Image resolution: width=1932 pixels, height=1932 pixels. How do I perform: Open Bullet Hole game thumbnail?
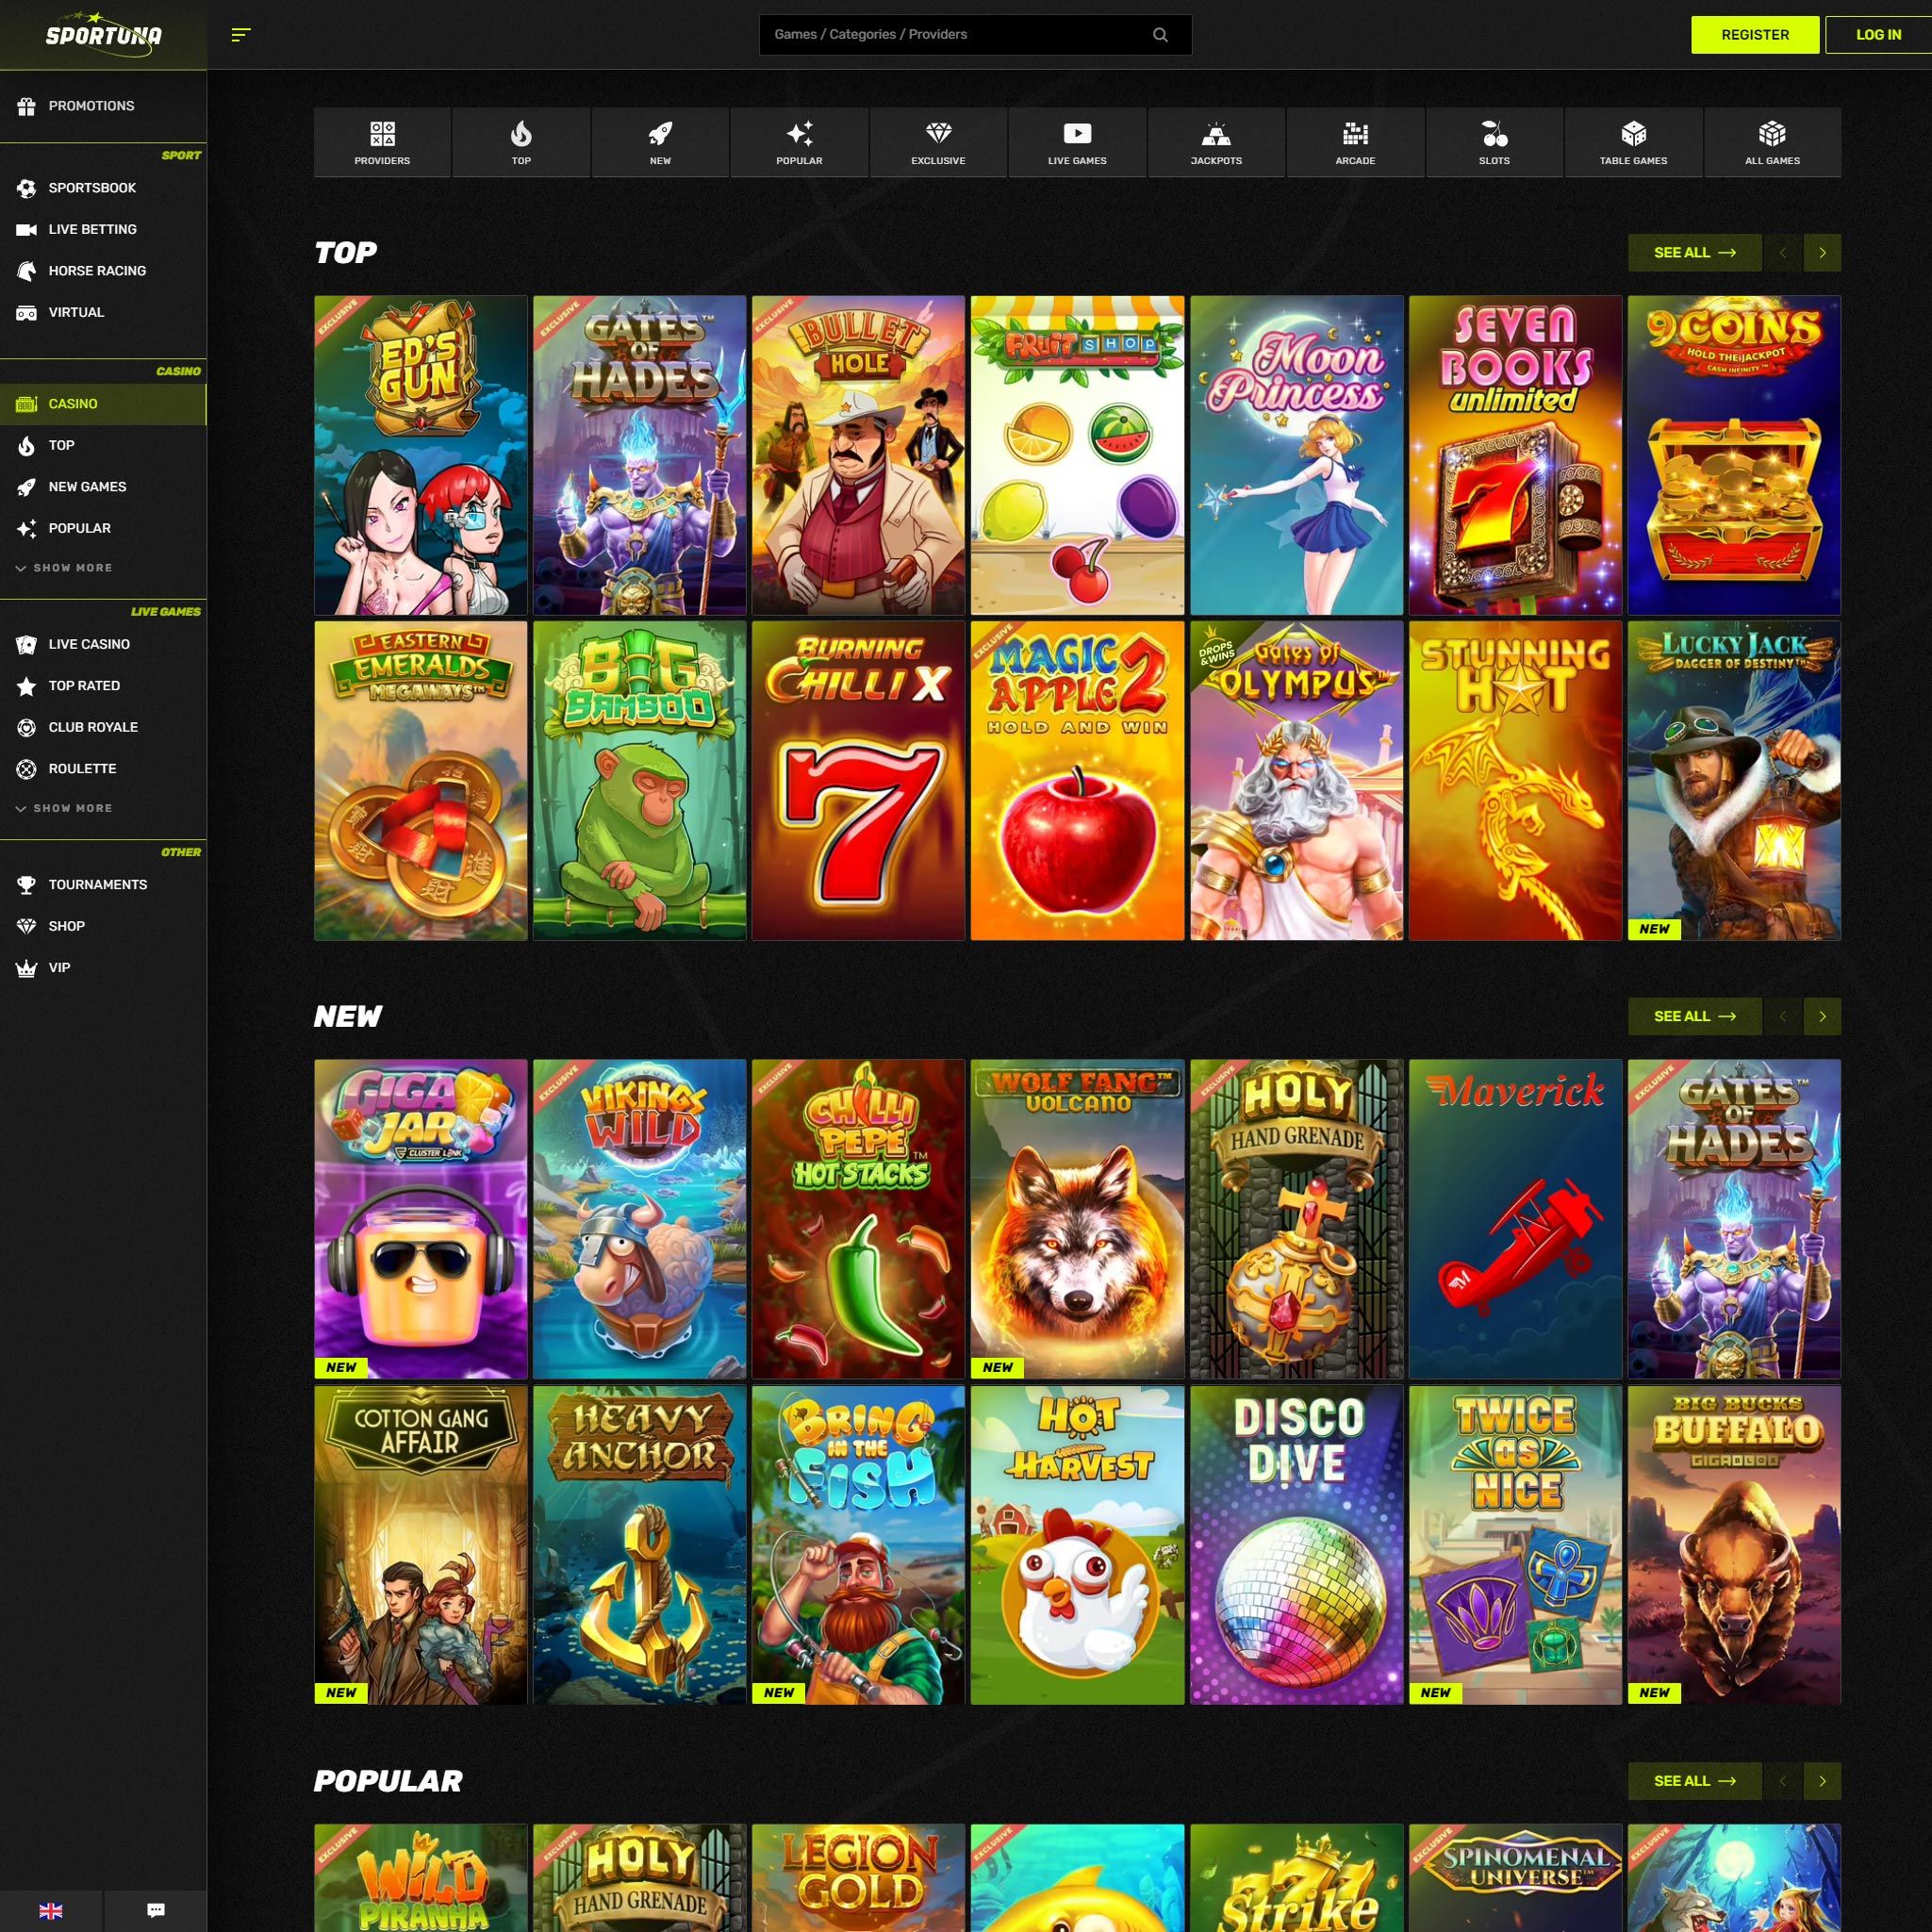click(858, 455)
